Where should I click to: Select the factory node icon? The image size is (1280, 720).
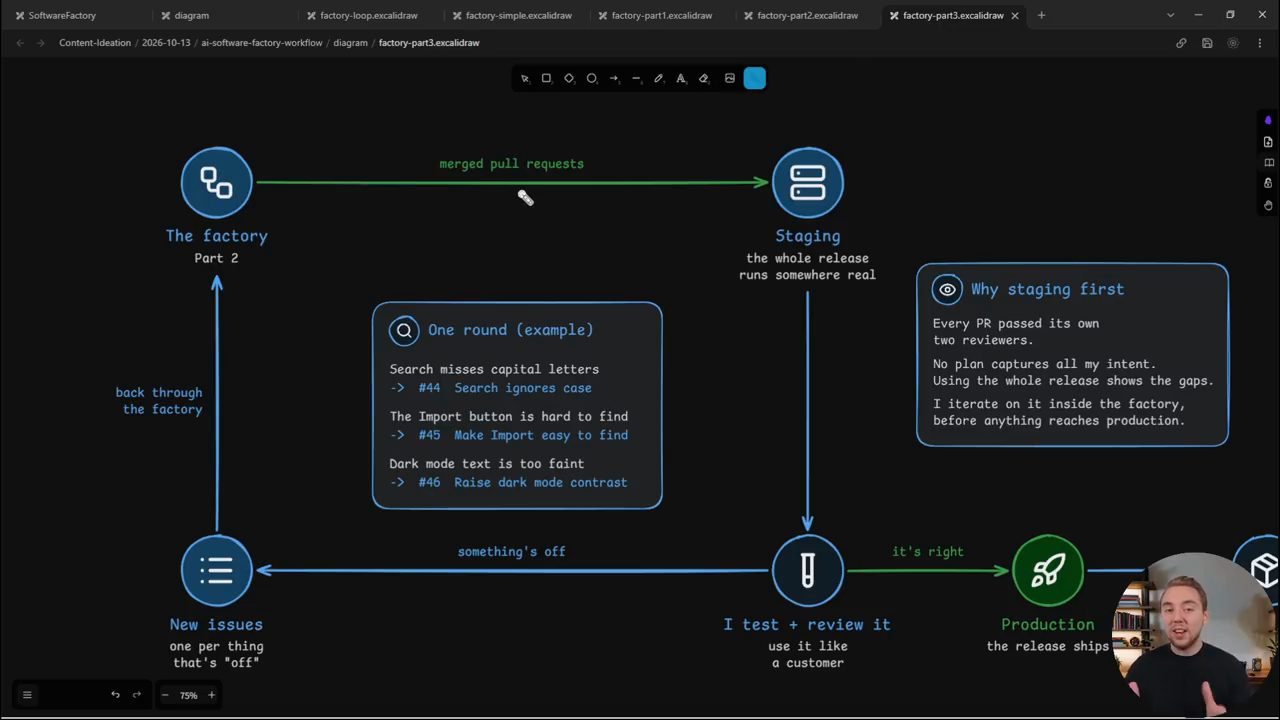point(217,182)
